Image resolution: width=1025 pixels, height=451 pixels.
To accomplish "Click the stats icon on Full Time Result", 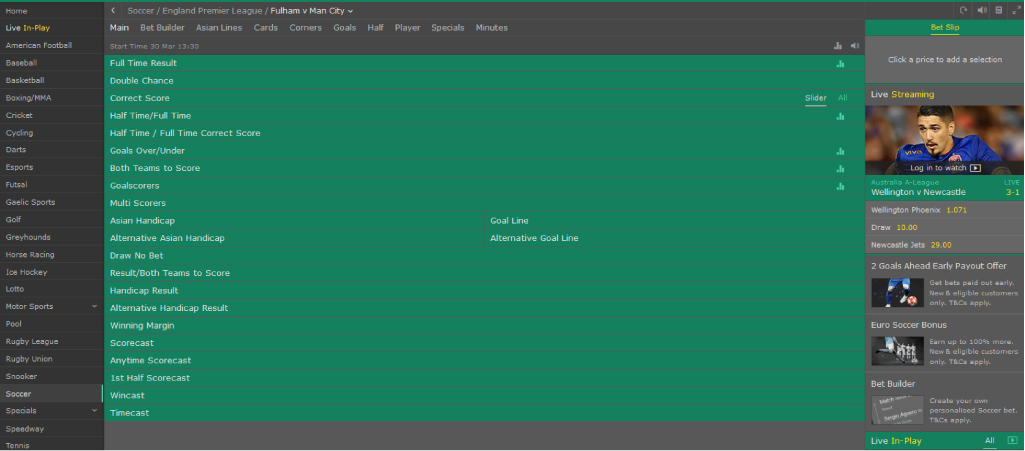I will 840,63.
